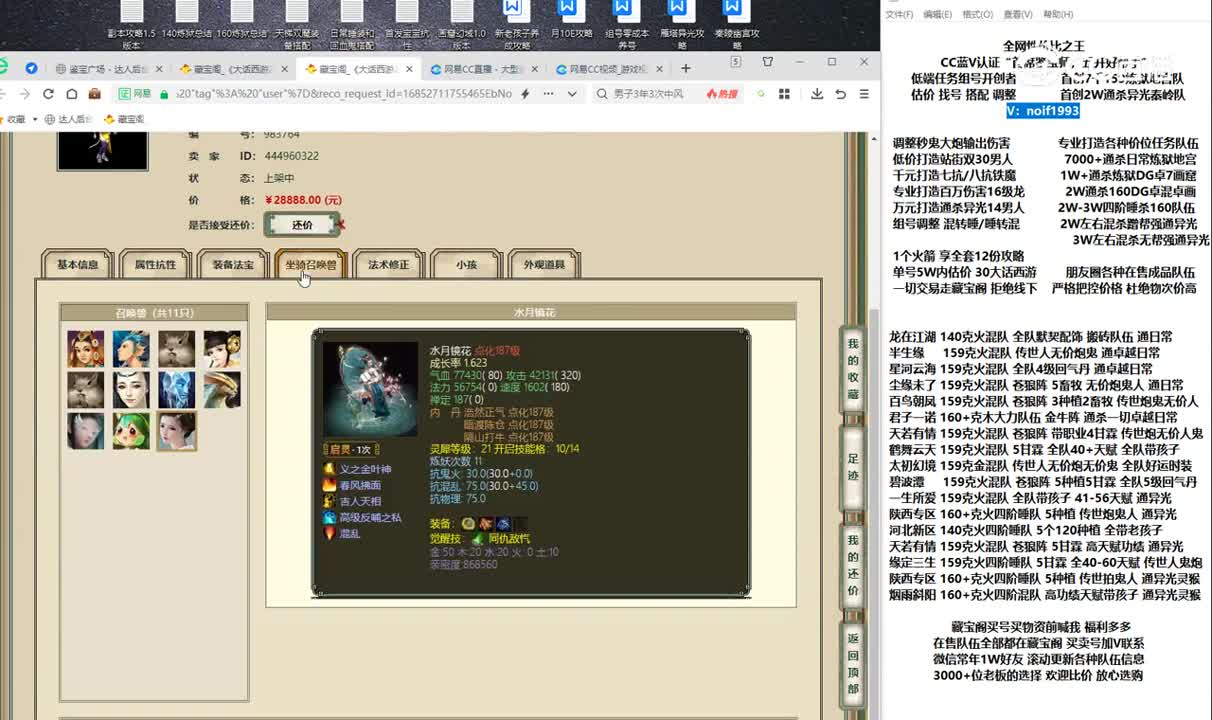Screen dimensions: 1212x720
Task: Open the browser hamburger menu icon
Action: coord(864,94)
